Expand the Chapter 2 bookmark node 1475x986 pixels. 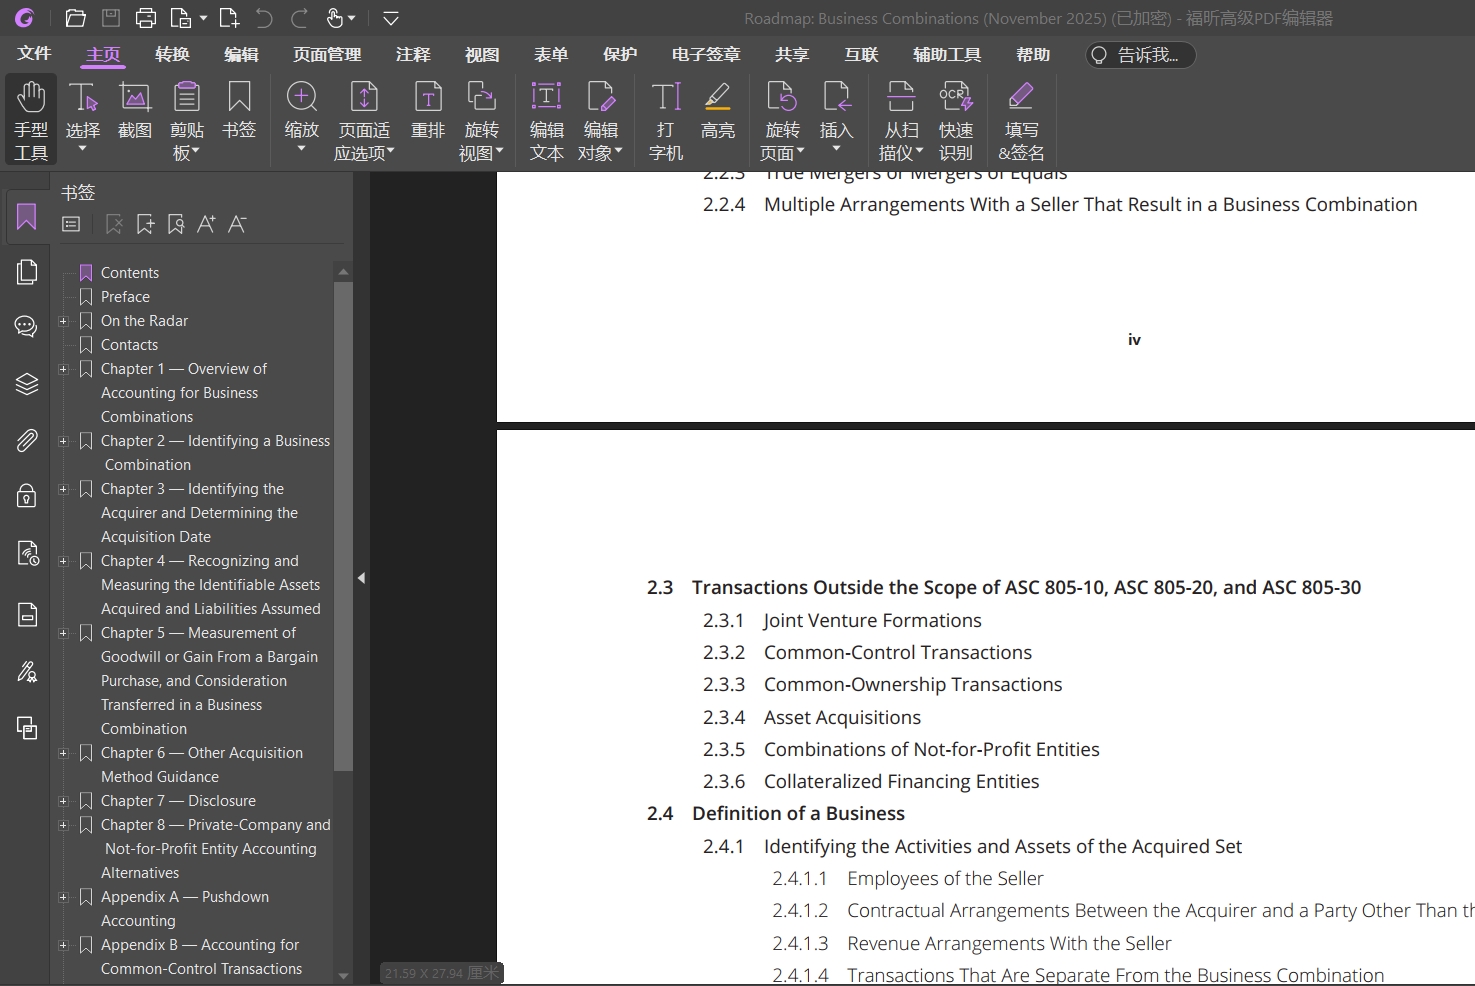point(63,441)
